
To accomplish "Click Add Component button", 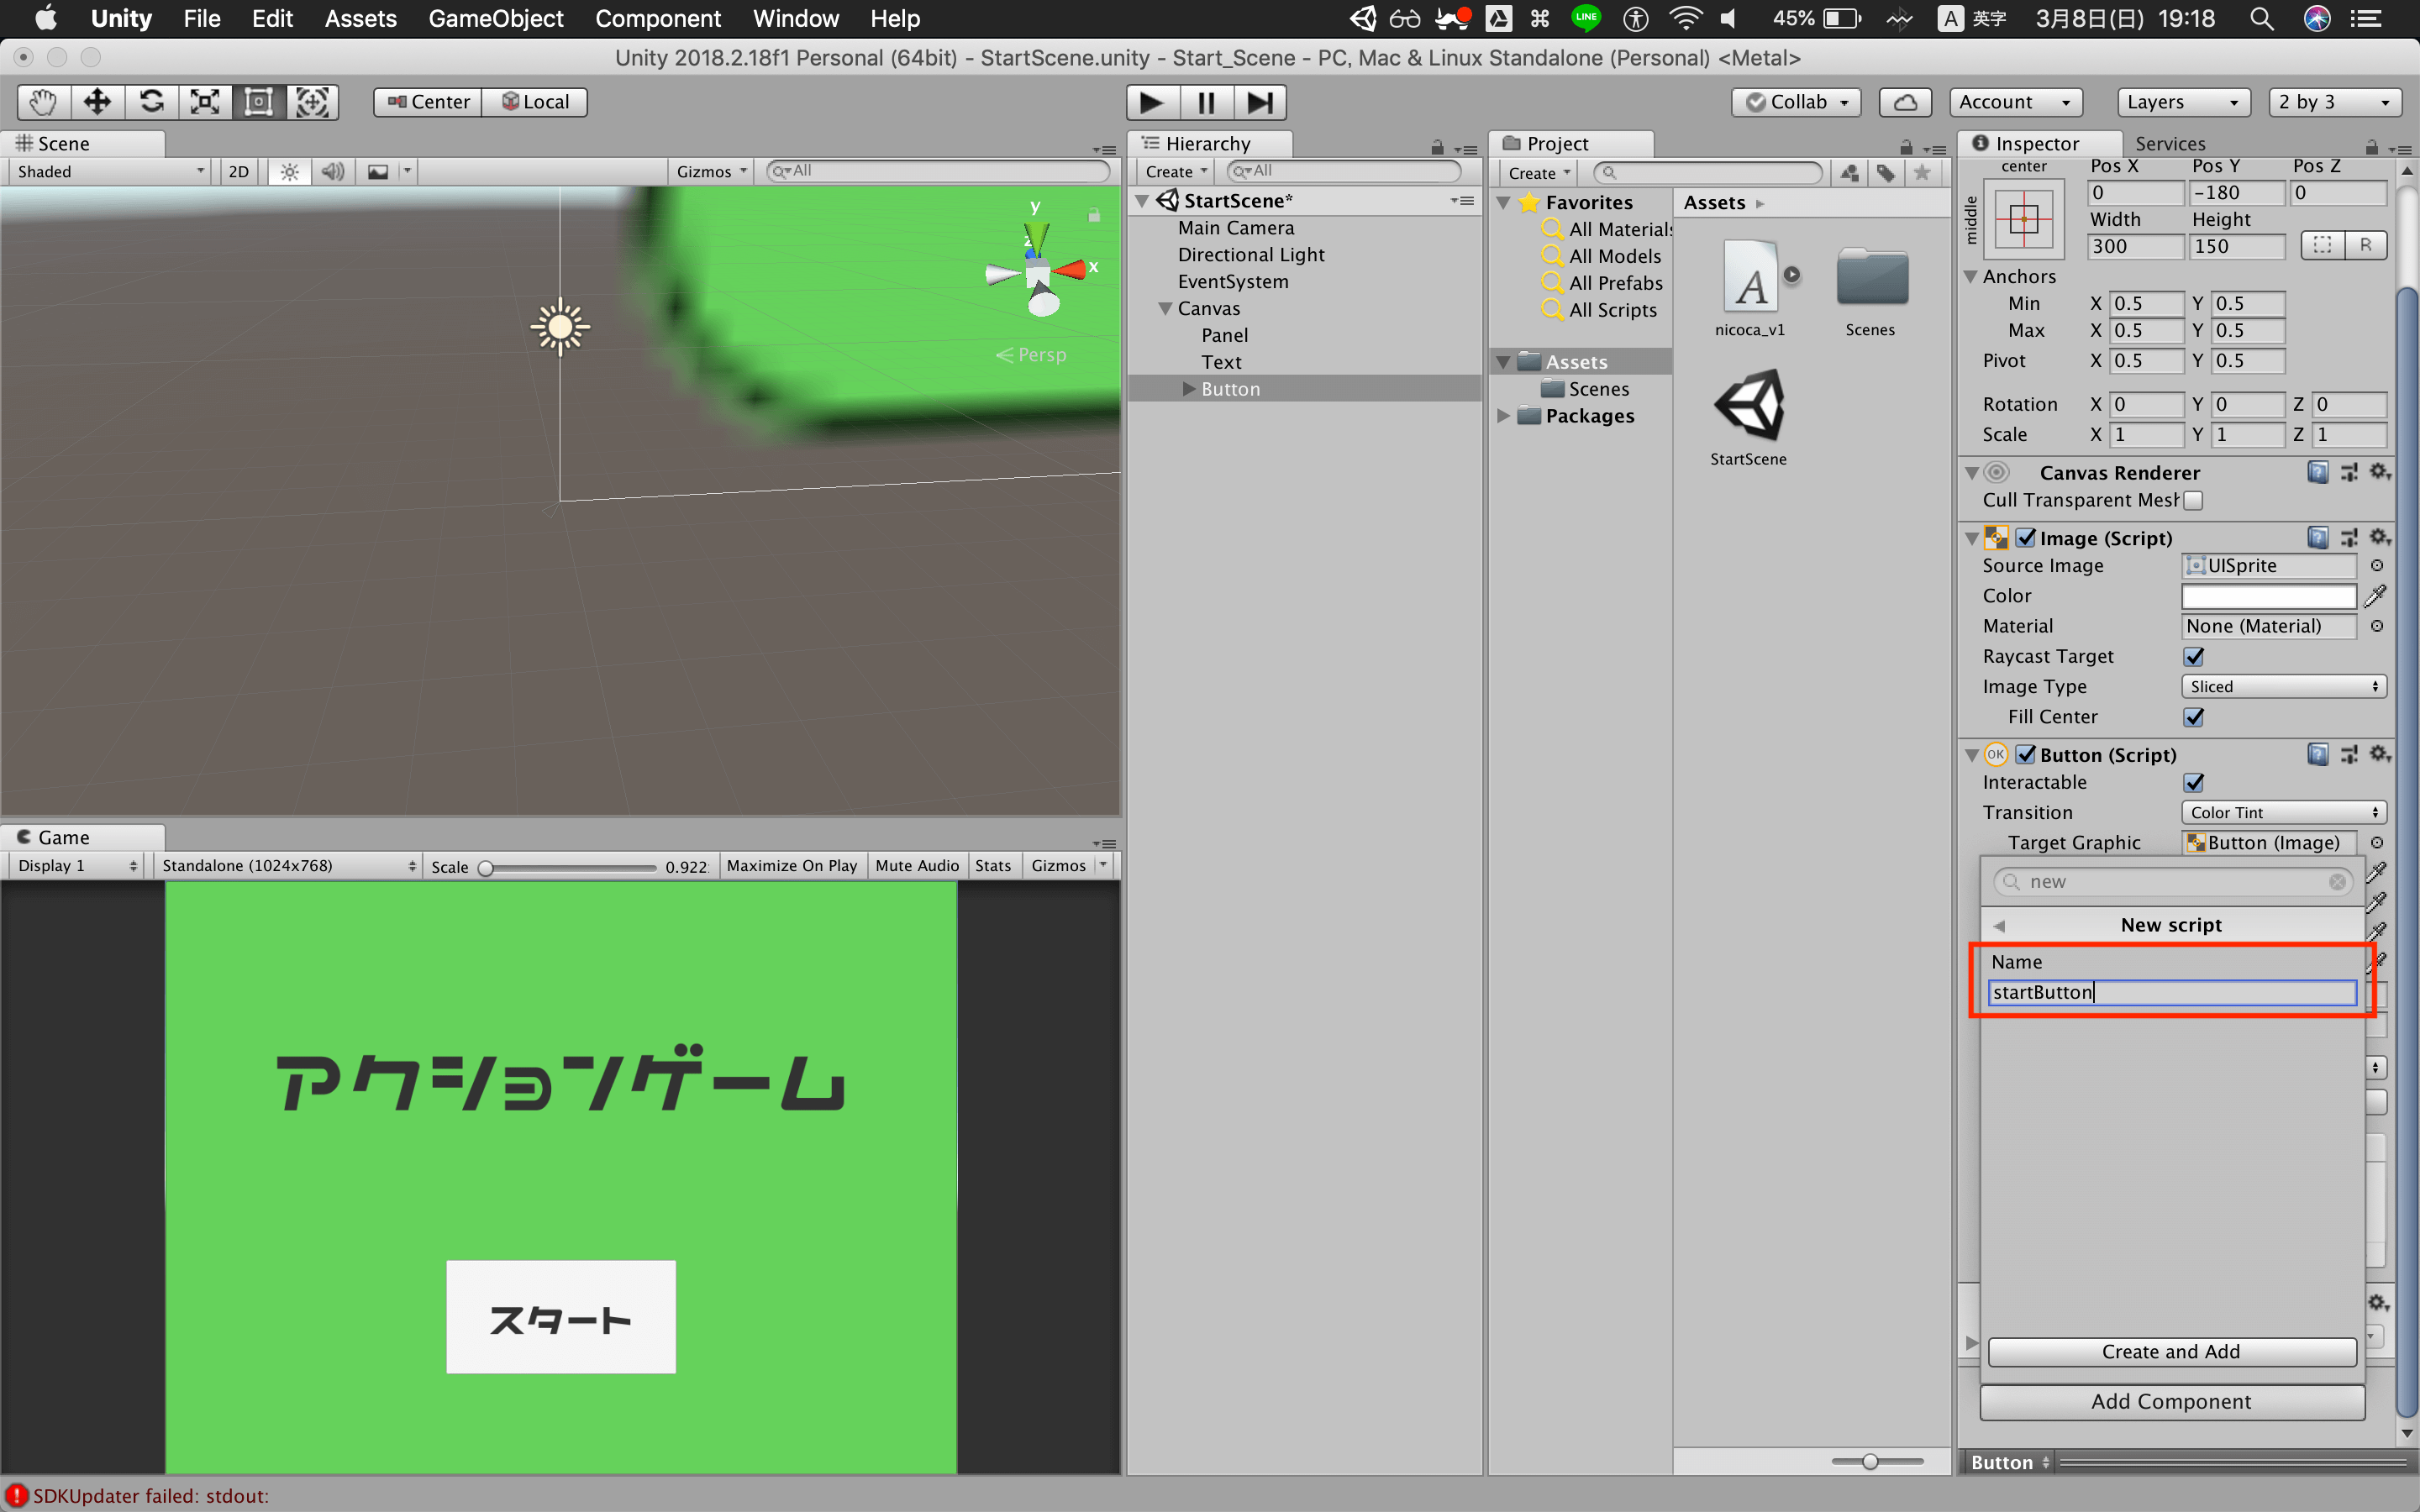I will tap(2171, 1402).
